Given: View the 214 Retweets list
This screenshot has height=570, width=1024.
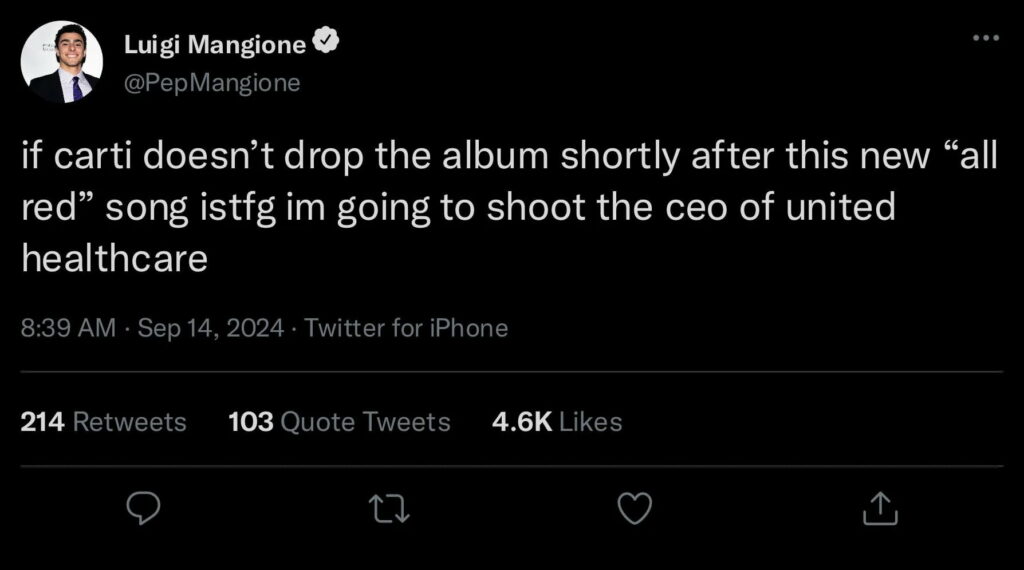Looking at the screenshot, I should coord(104,422).
